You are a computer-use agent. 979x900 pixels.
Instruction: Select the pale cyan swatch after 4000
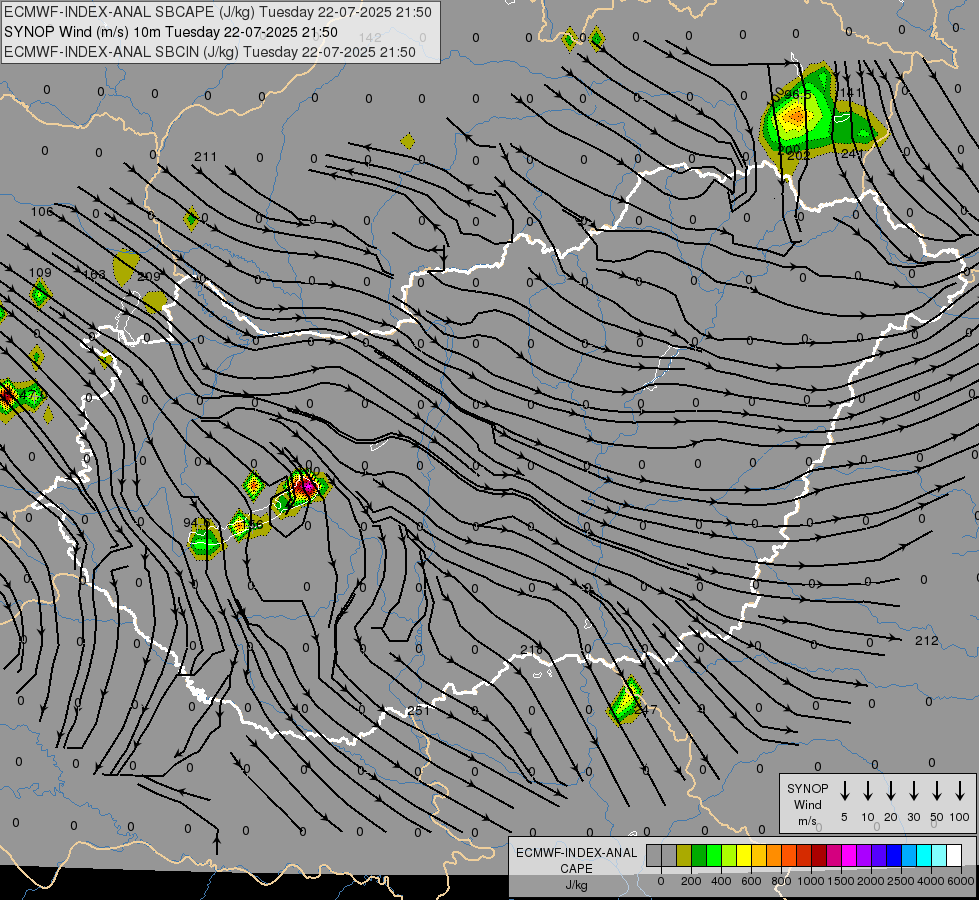pos(938,856)
